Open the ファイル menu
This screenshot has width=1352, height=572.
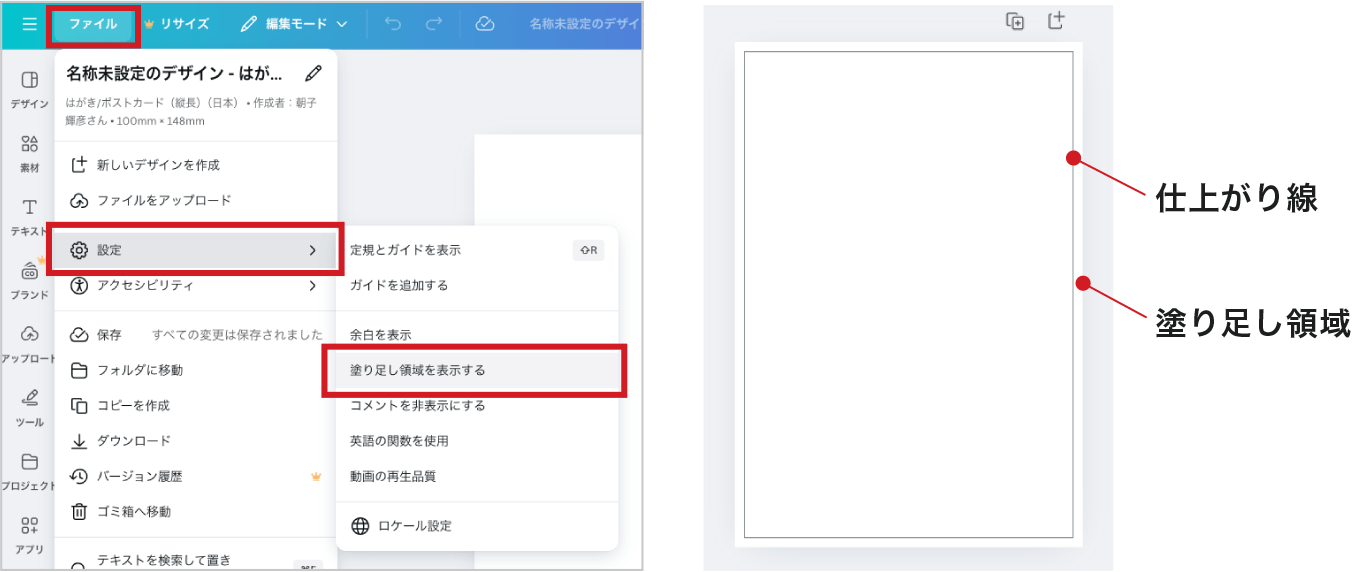point(93,24)
